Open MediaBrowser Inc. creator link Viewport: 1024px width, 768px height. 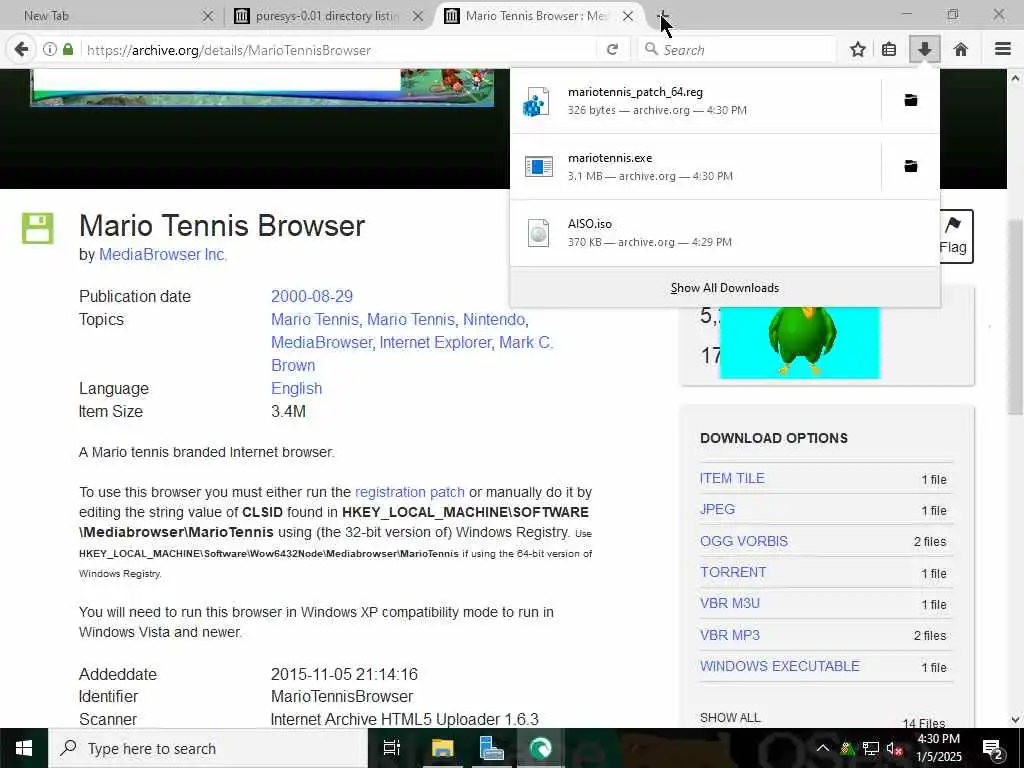point(163,255)
